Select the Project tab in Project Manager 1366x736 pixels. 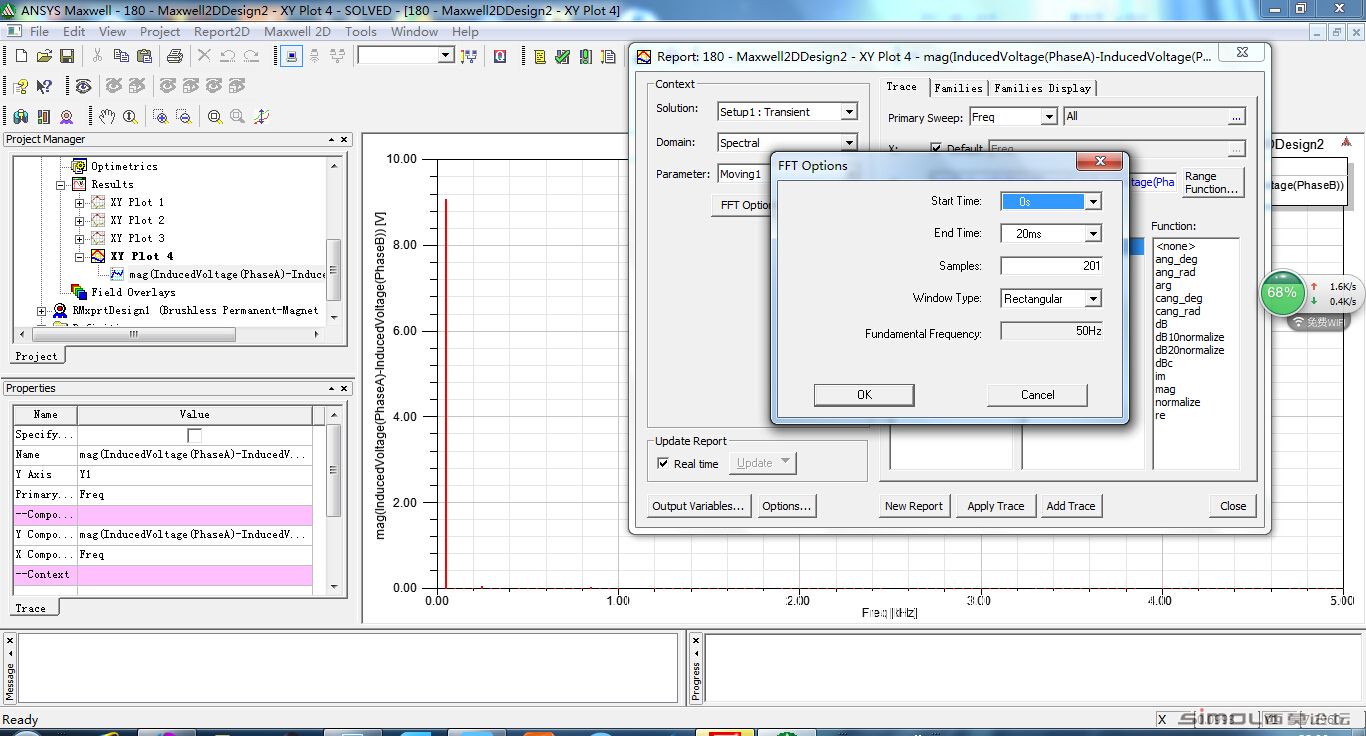(37, 356)
